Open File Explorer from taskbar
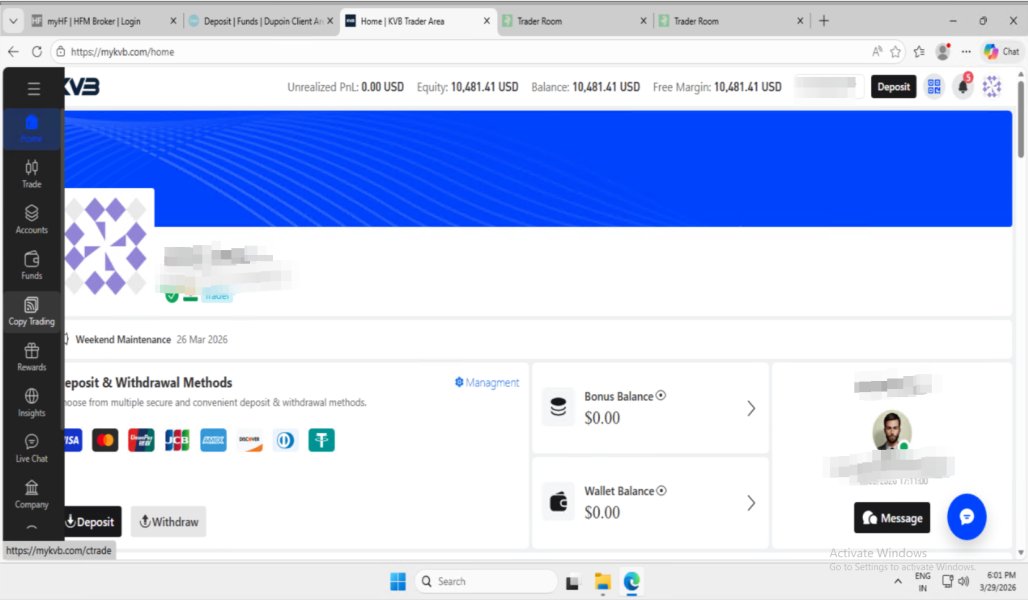Screen dimensions: 1028x600 click(x=603, y=582)
